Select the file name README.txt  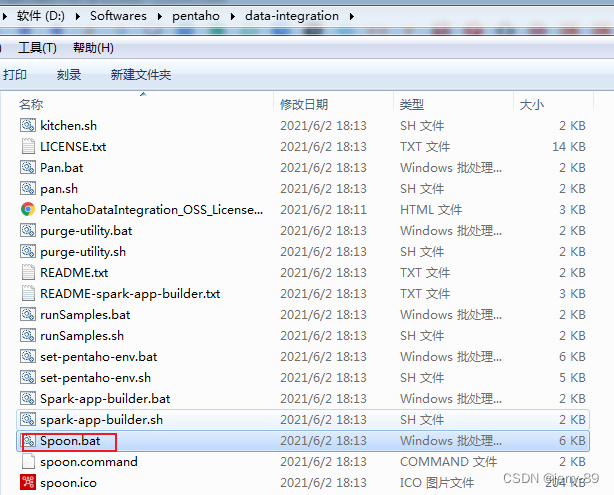point(74,273)
